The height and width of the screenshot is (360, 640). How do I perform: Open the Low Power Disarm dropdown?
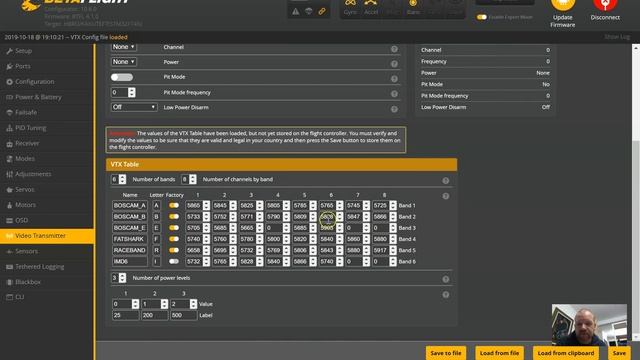tap(134, 107)
